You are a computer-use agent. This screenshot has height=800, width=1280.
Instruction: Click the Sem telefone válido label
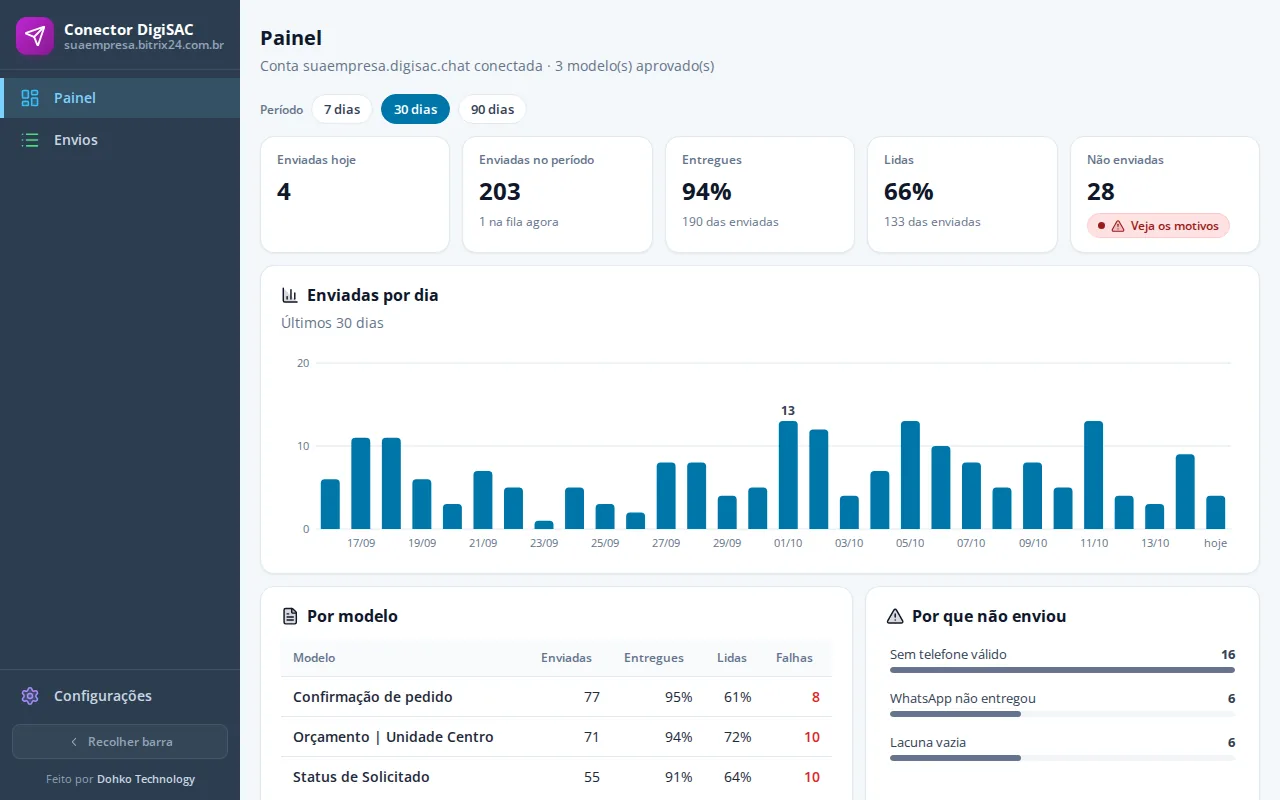click(948, 654)
